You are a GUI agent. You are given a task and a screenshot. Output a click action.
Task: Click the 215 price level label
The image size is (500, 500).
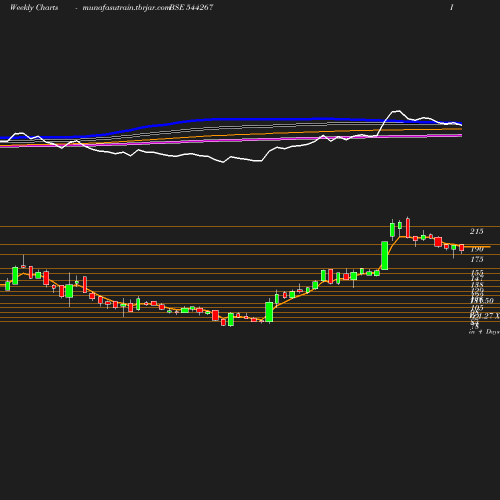[x=477, y=231]
